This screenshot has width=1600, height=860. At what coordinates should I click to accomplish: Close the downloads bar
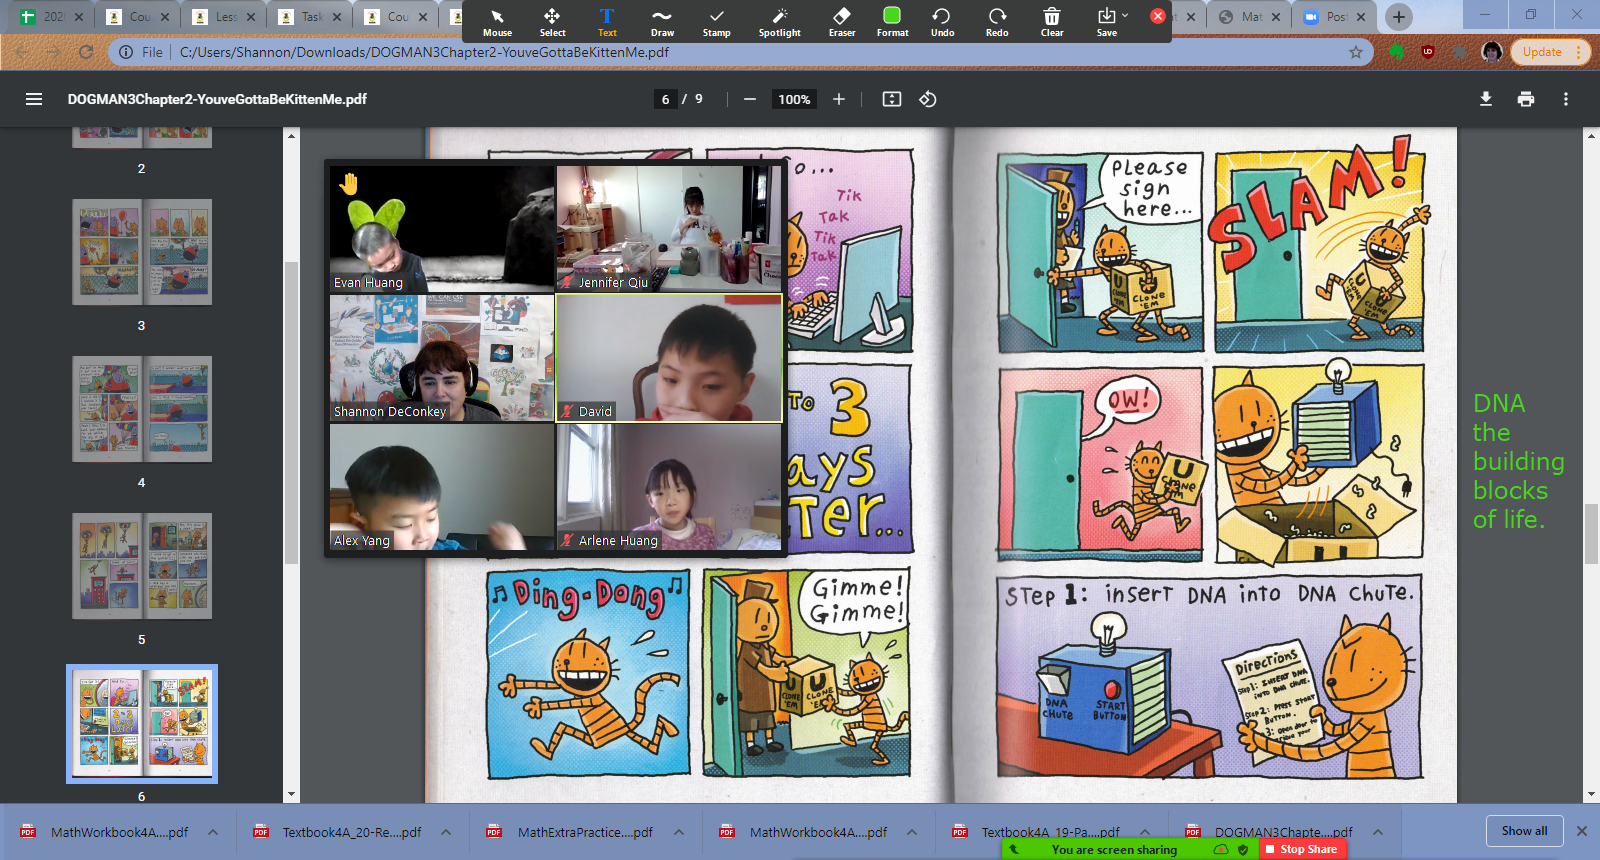pos(1582,831)
